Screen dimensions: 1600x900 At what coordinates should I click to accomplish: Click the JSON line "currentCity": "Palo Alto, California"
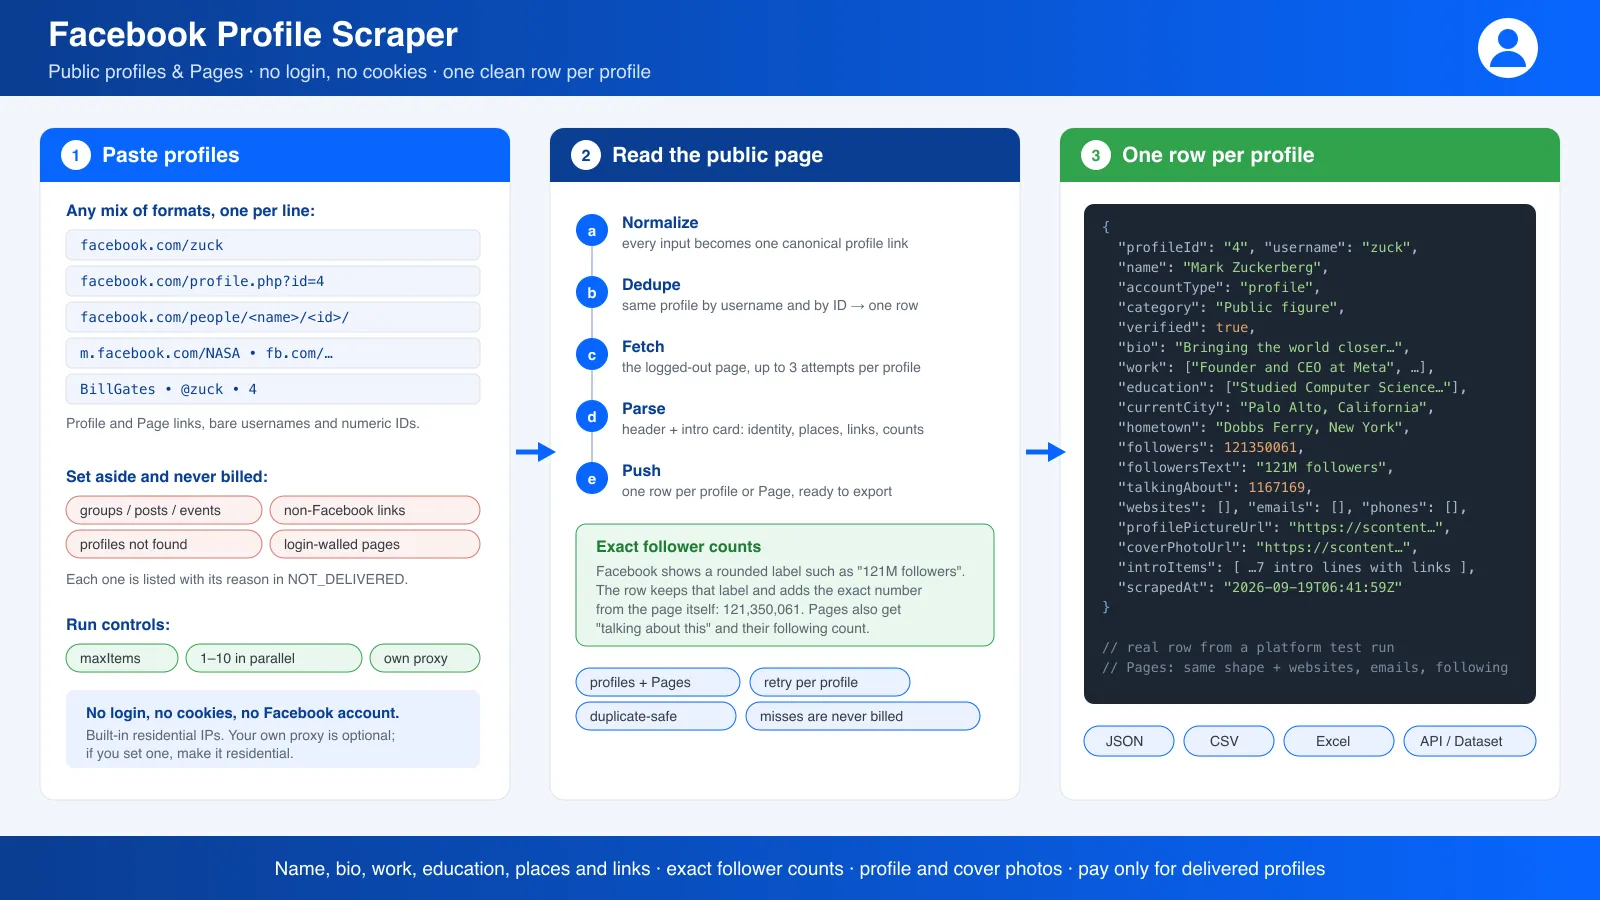tap(1276, 407)
